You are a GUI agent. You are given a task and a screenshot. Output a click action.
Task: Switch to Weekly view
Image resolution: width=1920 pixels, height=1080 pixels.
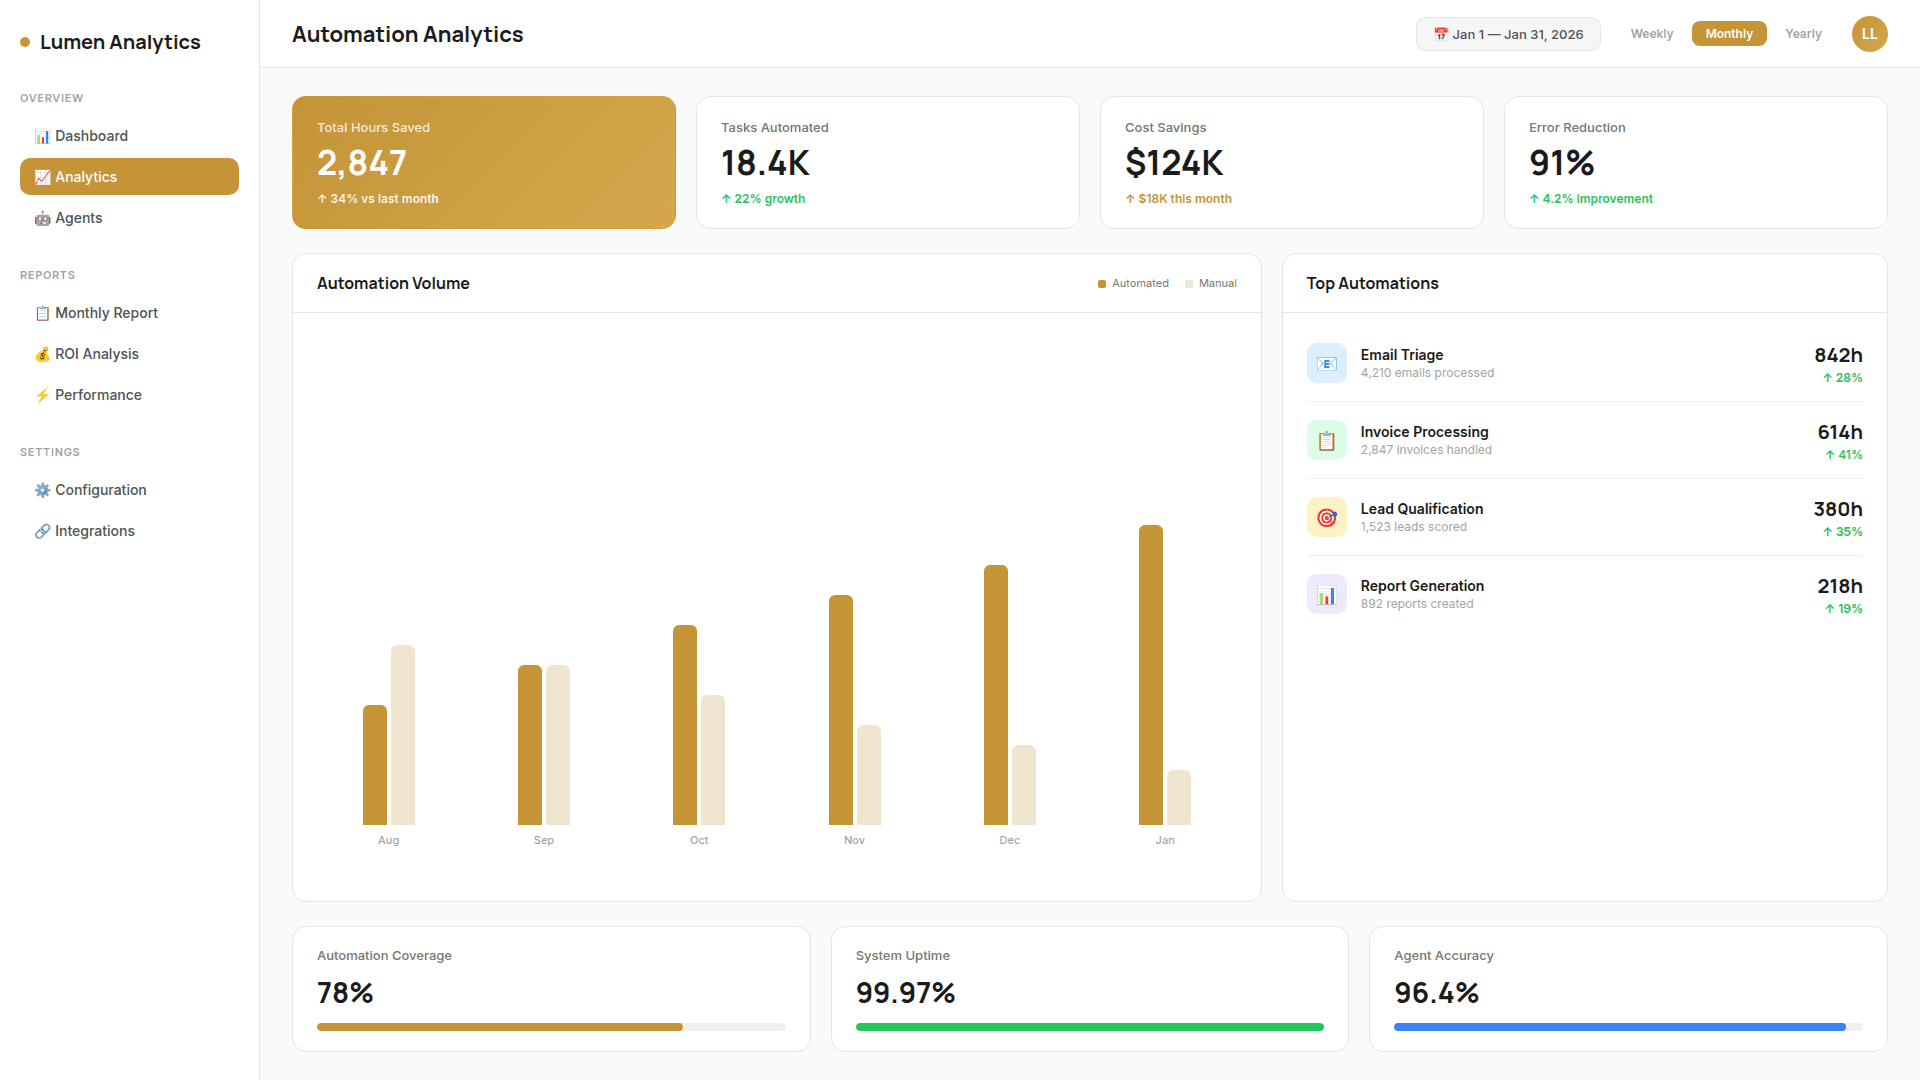1652,33
